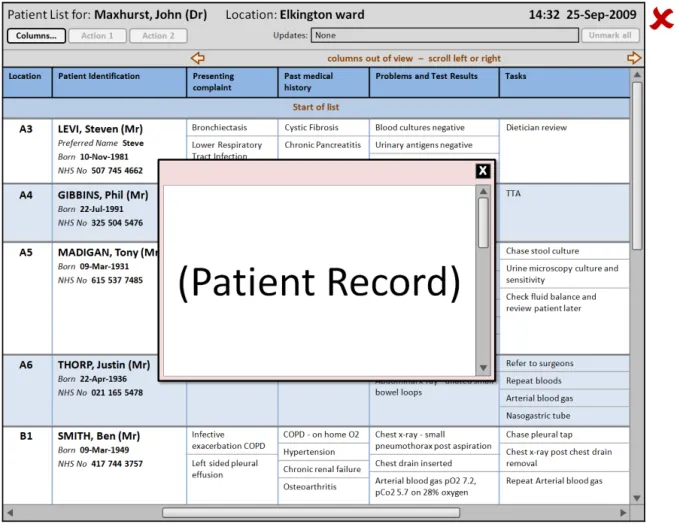Click the red X close icon
Image resolution: width=677 pixels, height=524 pixels.
661,18
